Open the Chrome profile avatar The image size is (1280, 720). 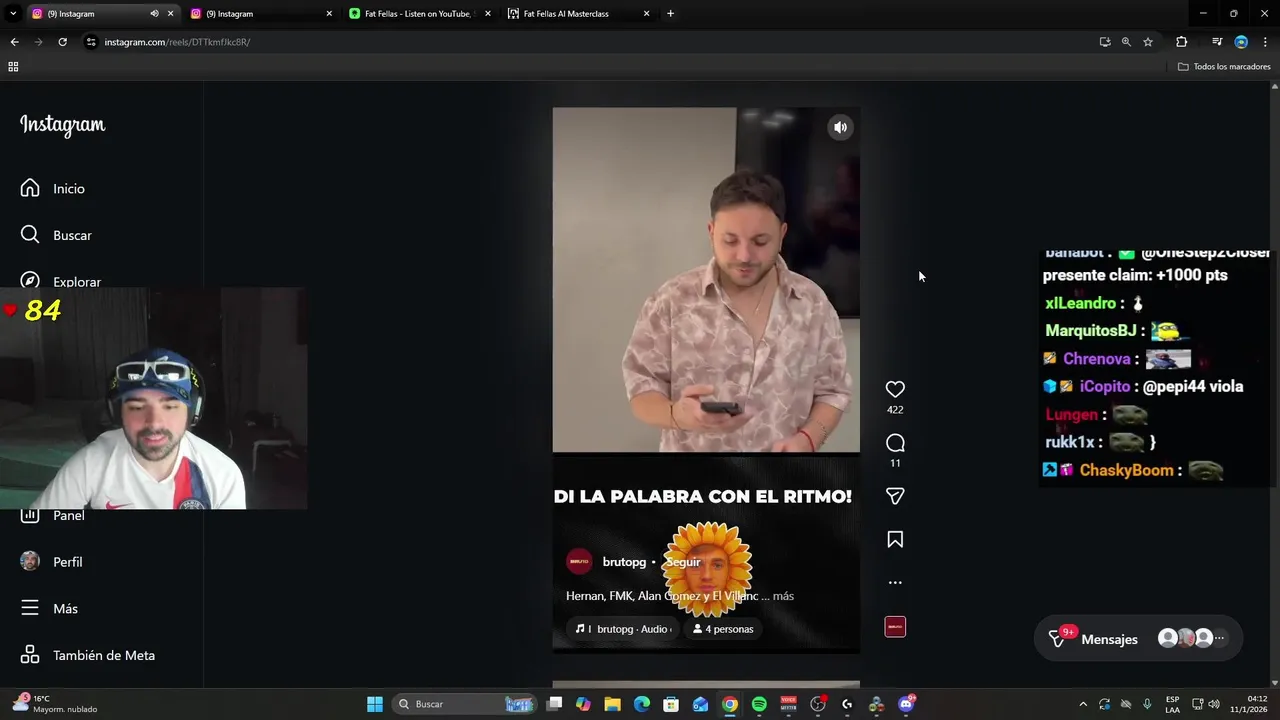coord(1241,42)
